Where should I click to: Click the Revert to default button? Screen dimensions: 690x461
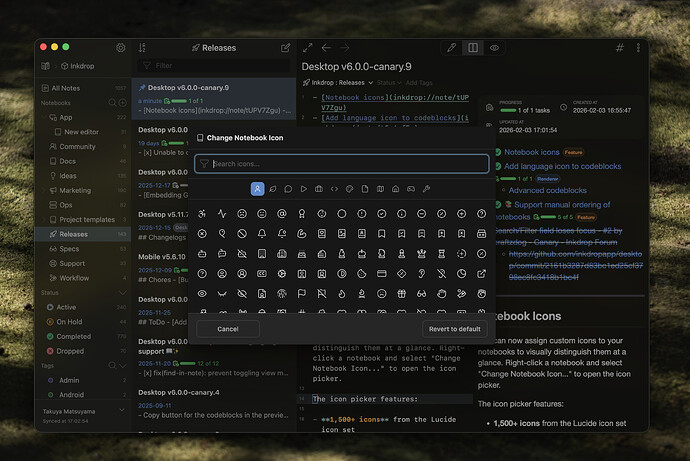click(454, 328)
